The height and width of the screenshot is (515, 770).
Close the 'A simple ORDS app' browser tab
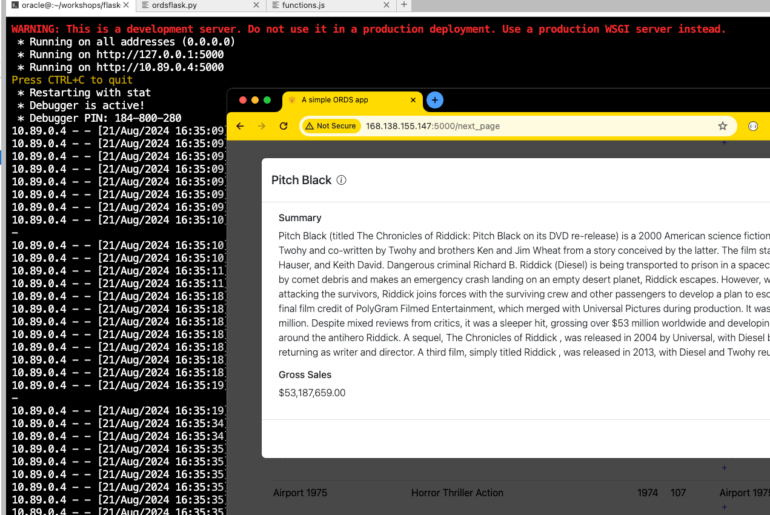pos(413,100)
